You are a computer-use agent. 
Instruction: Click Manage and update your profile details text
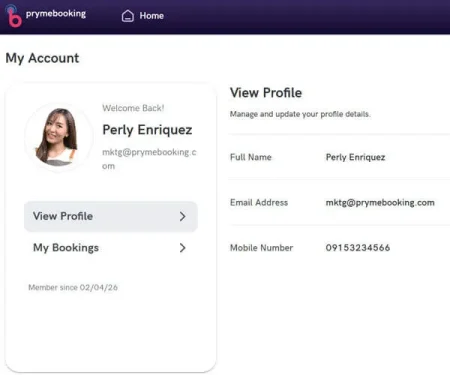point(300,114)
